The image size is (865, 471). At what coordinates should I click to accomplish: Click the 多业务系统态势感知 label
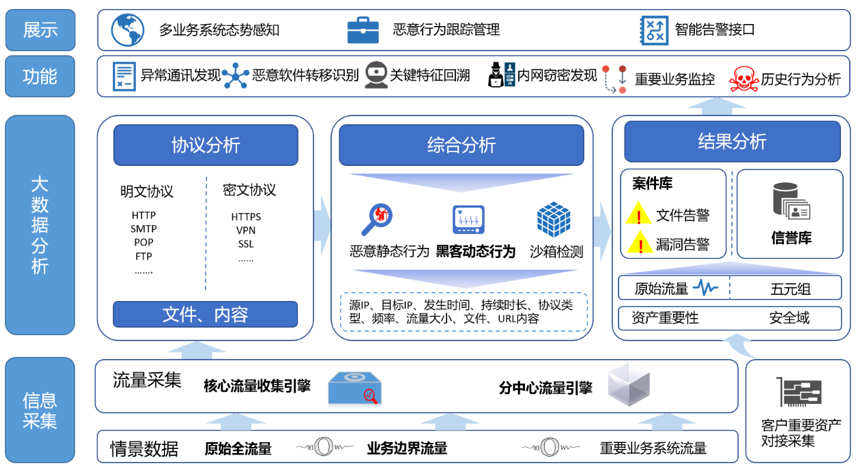(x=220, y=30)
